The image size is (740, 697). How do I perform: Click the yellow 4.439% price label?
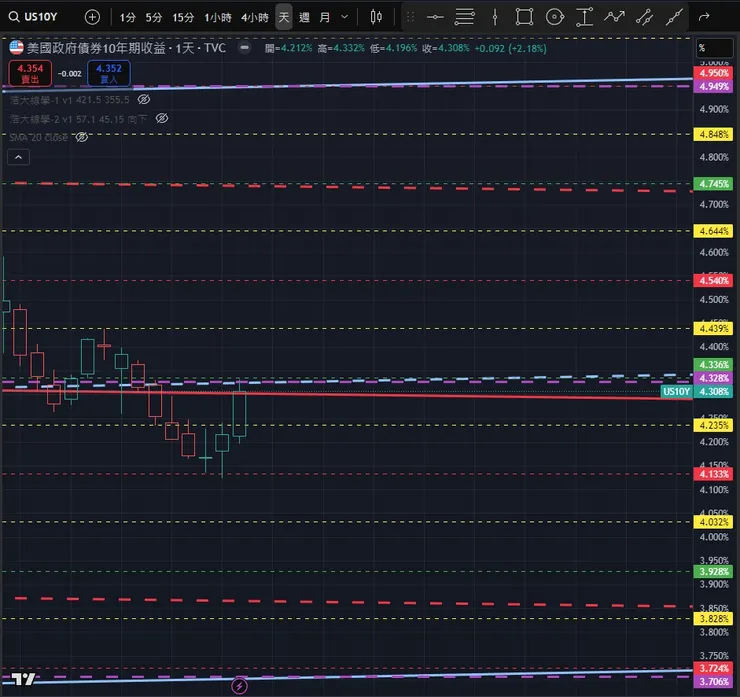pyautogui.click(x=713, y=329)
